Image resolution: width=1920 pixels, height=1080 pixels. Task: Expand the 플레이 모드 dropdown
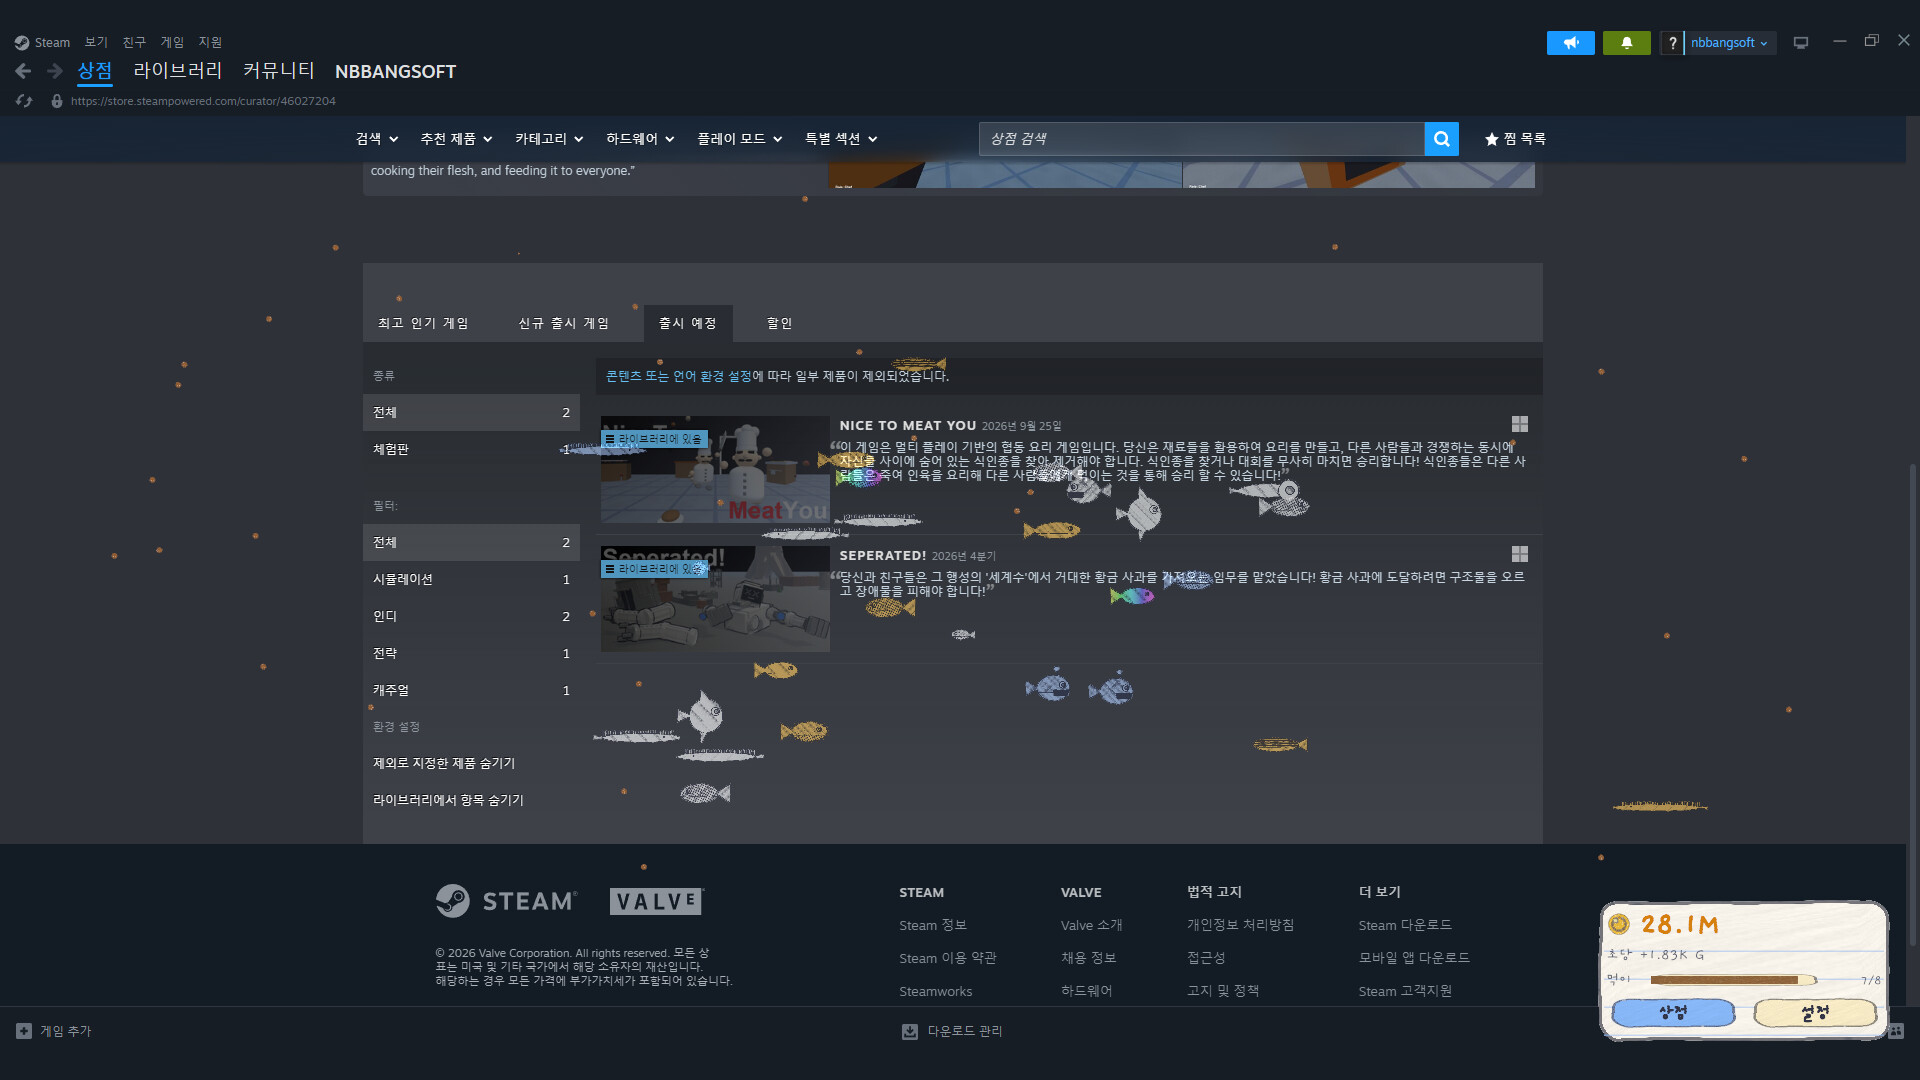click(739, 139)
